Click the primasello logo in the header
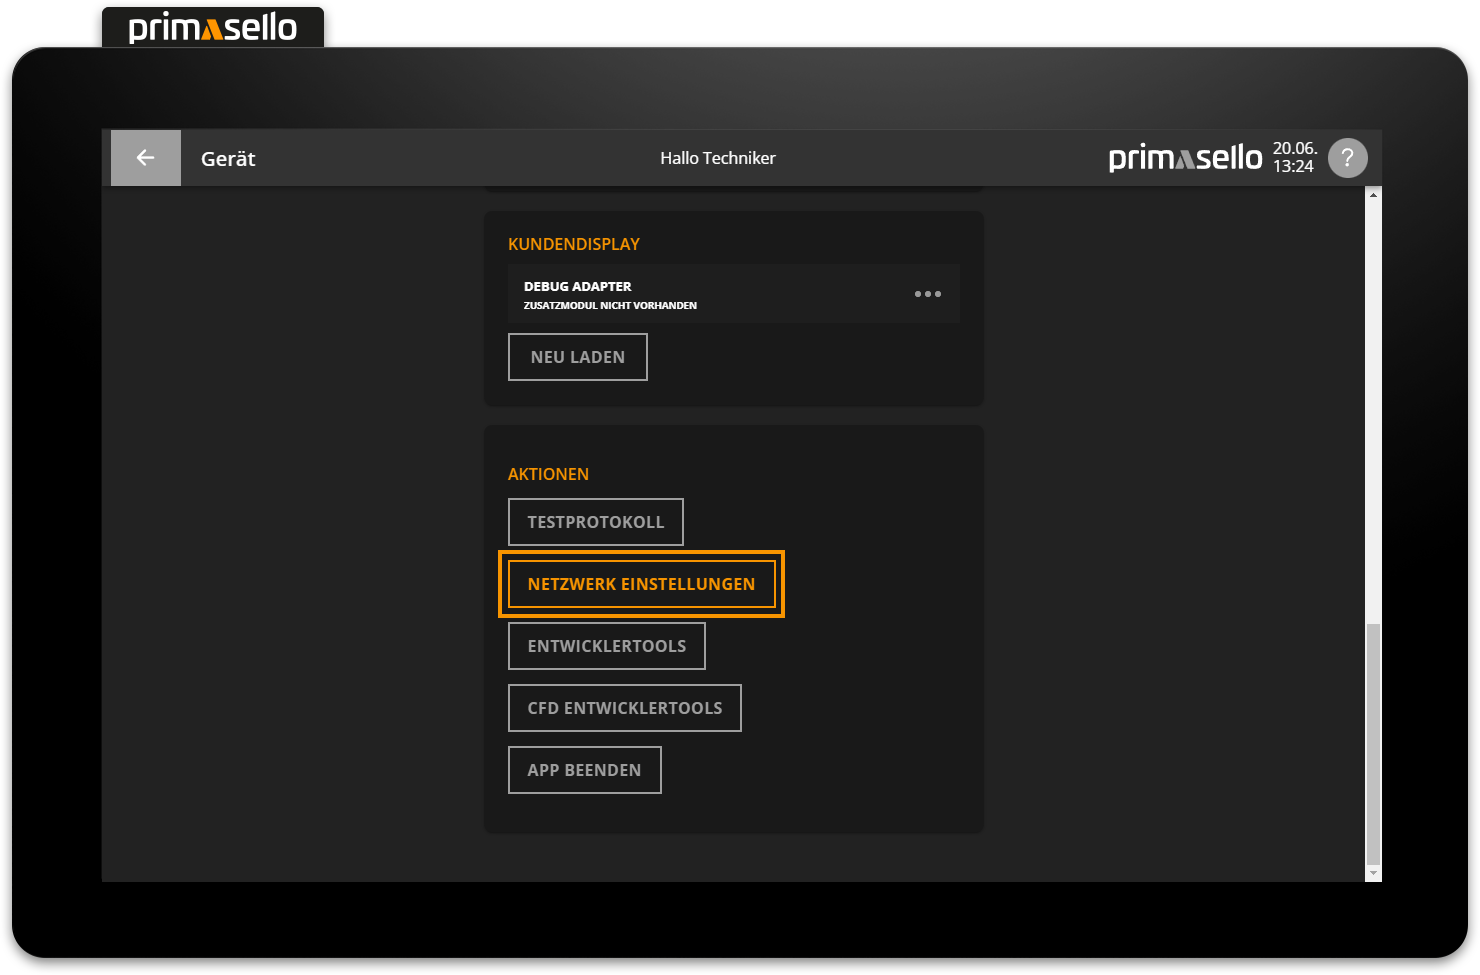This screenshot has height=975, width=1480. 1184,157
